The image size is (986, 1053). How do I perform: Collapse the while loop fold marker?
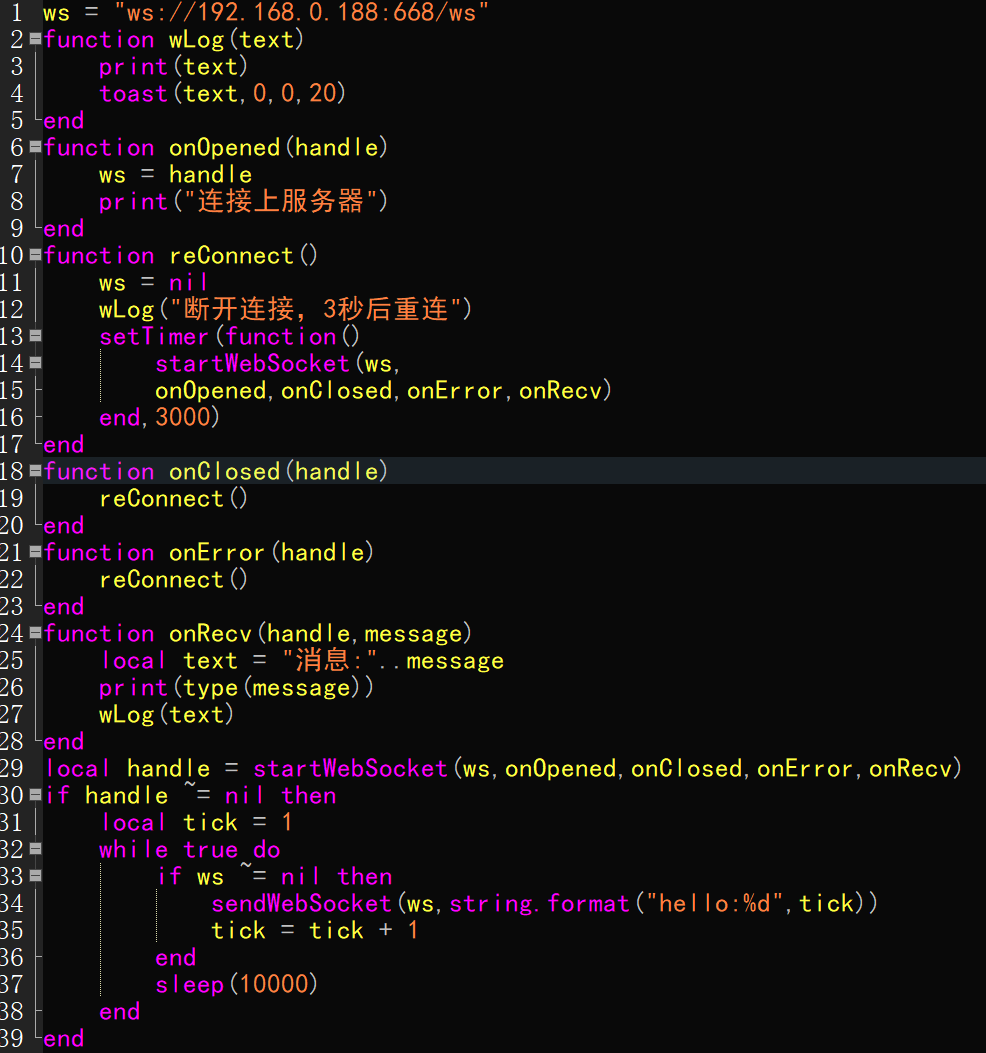[x=36, y=849]
